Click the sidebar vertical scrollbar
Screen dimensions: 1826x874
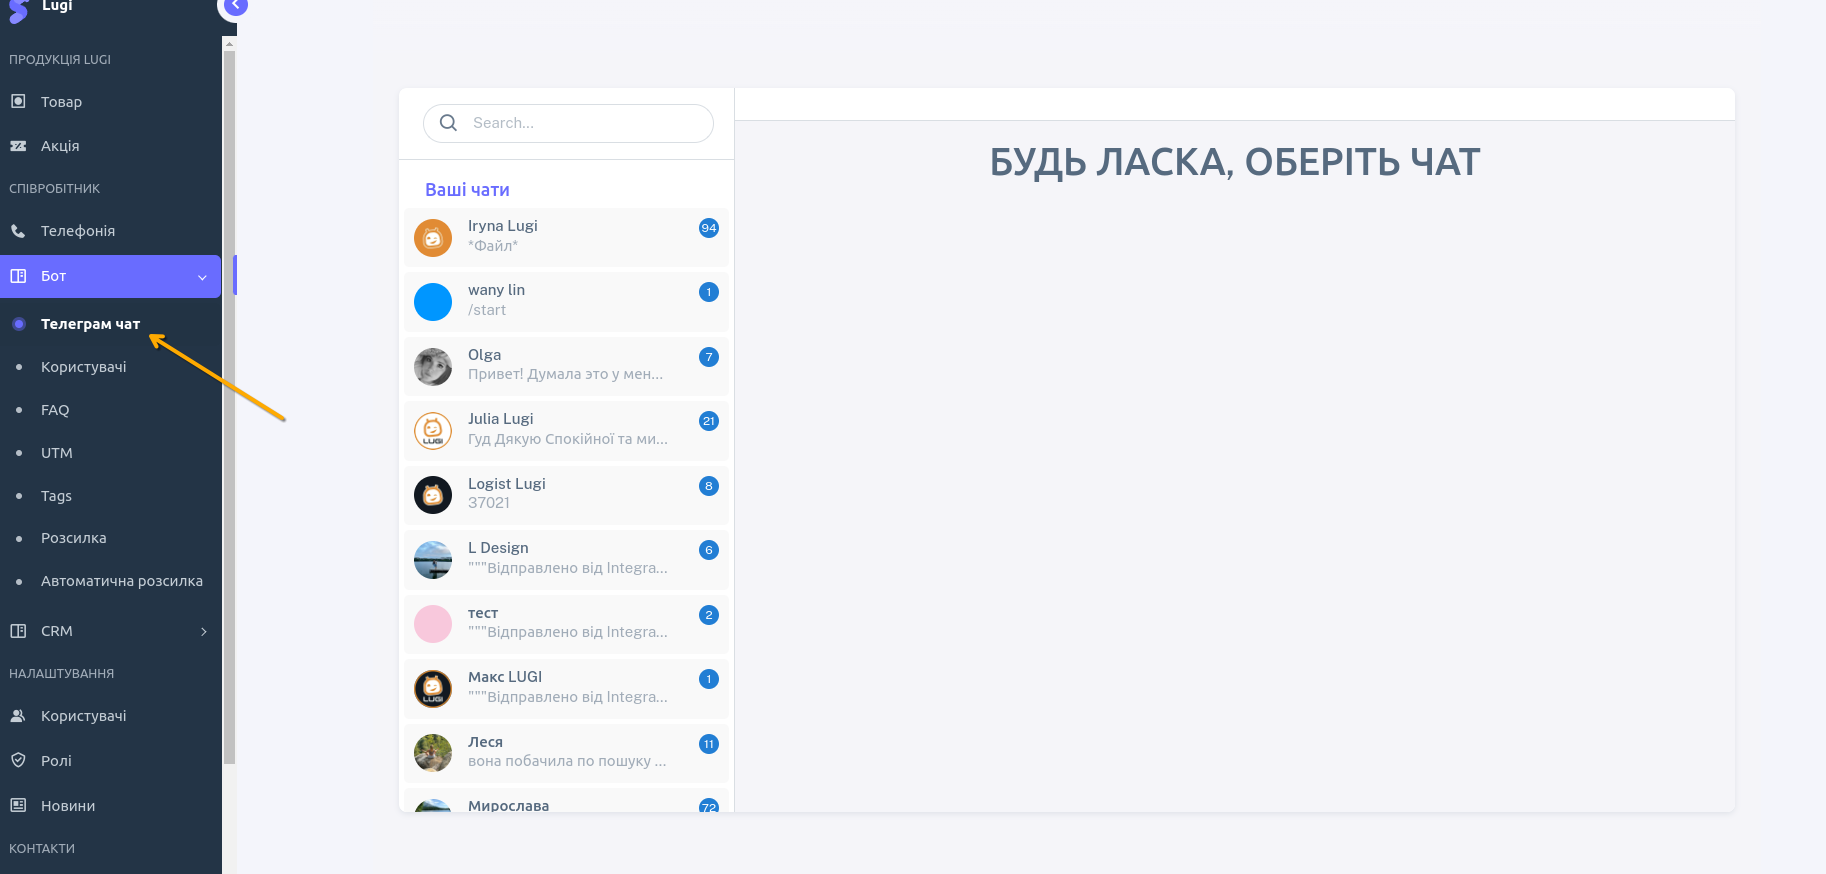pos(229,400)
